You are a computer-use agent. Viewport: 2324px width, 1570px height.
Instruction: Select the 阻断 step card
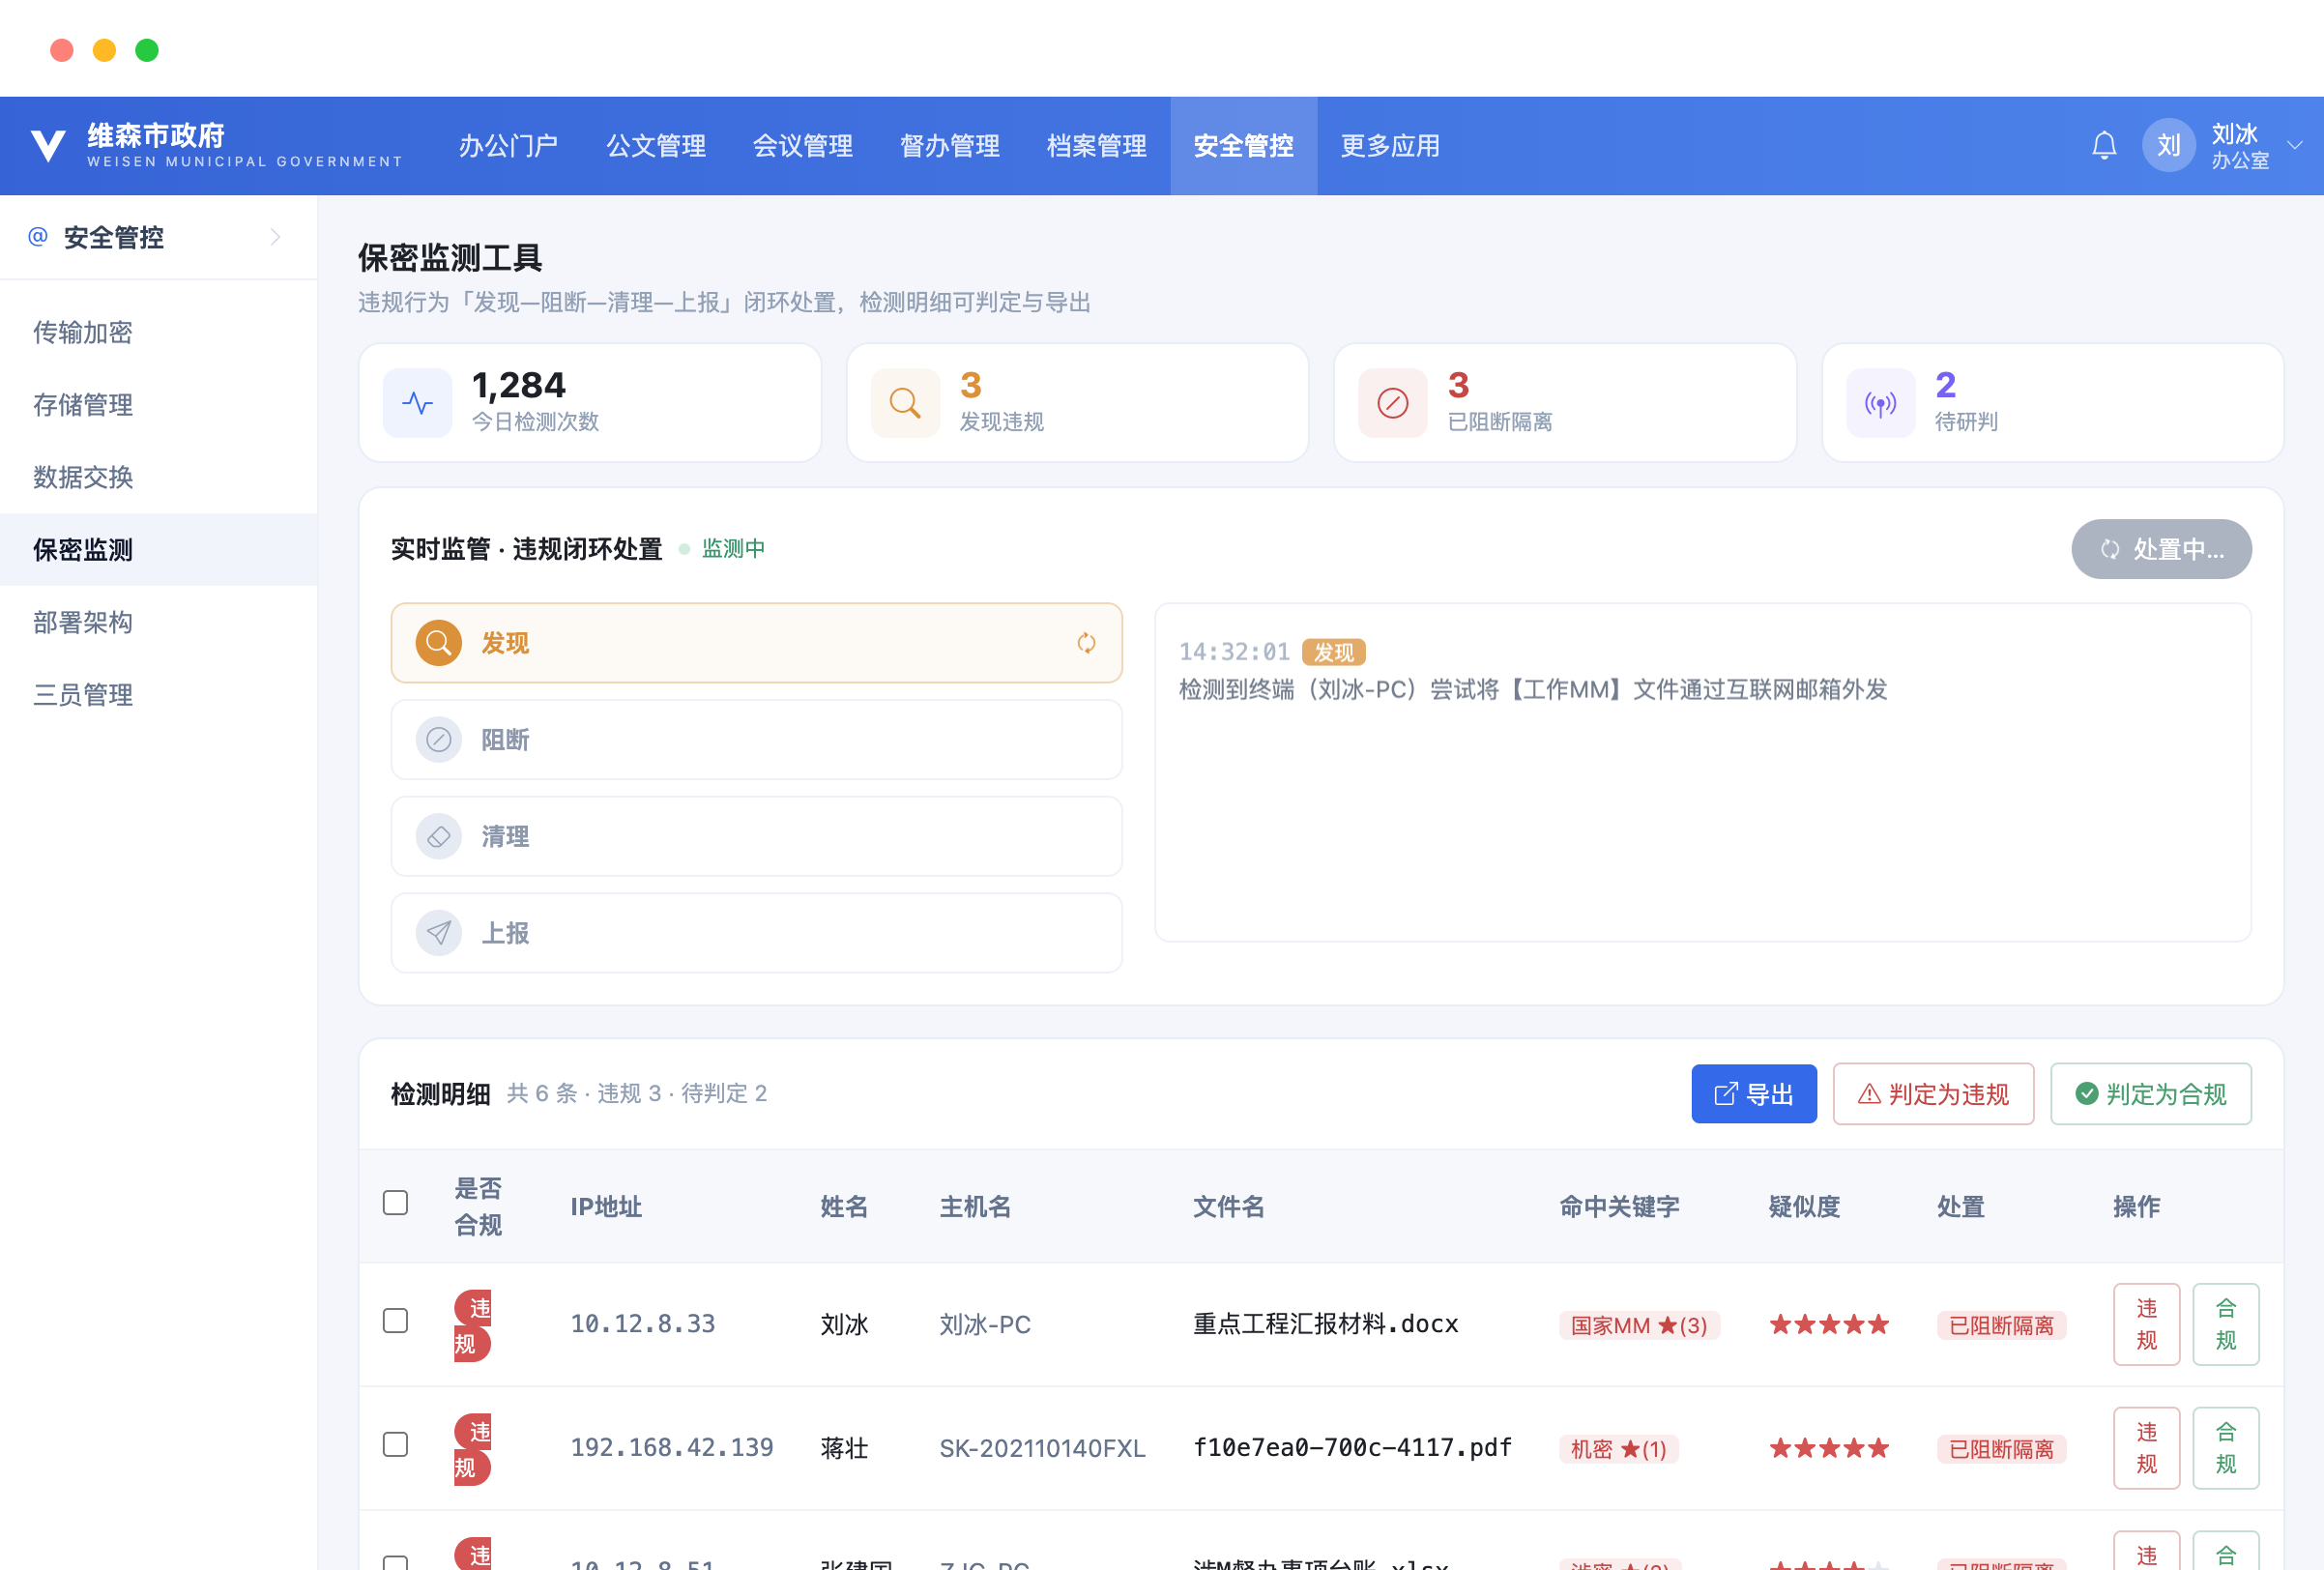point(757,740)
